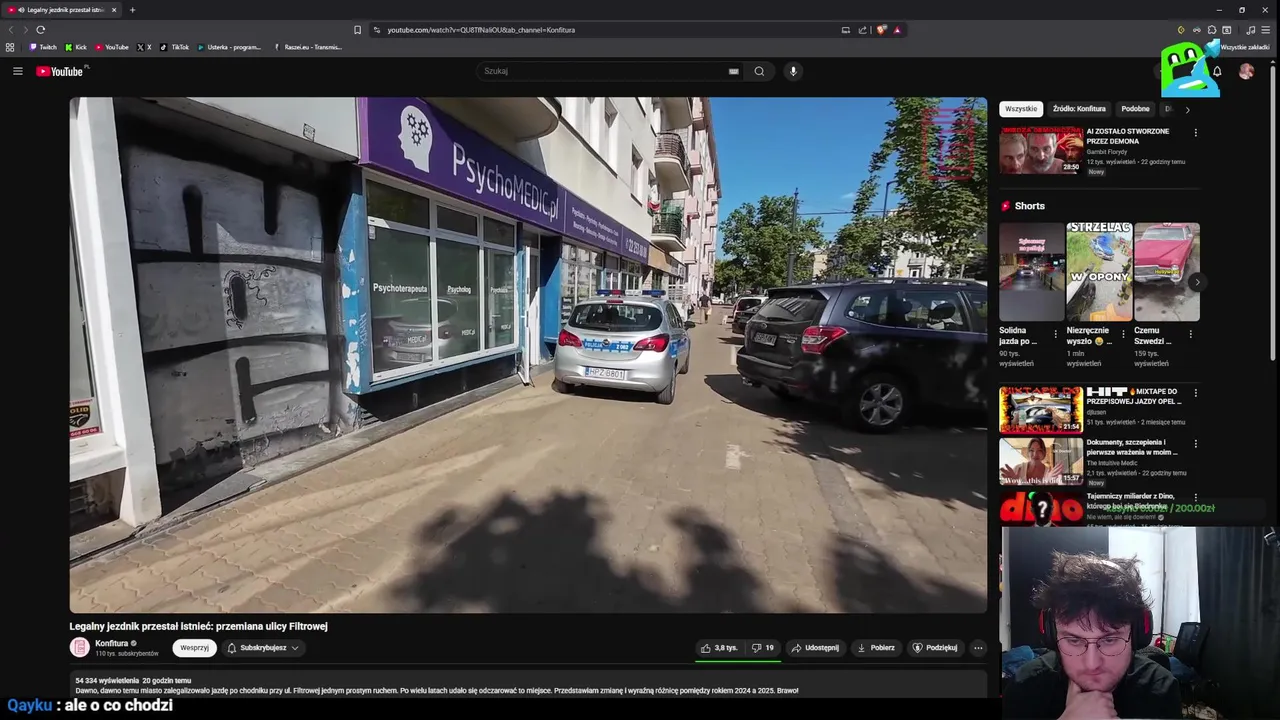The width and height of the screenshot is (1280, 720).
Task: Open the Kick bookmark
Action: pos(76,47)
